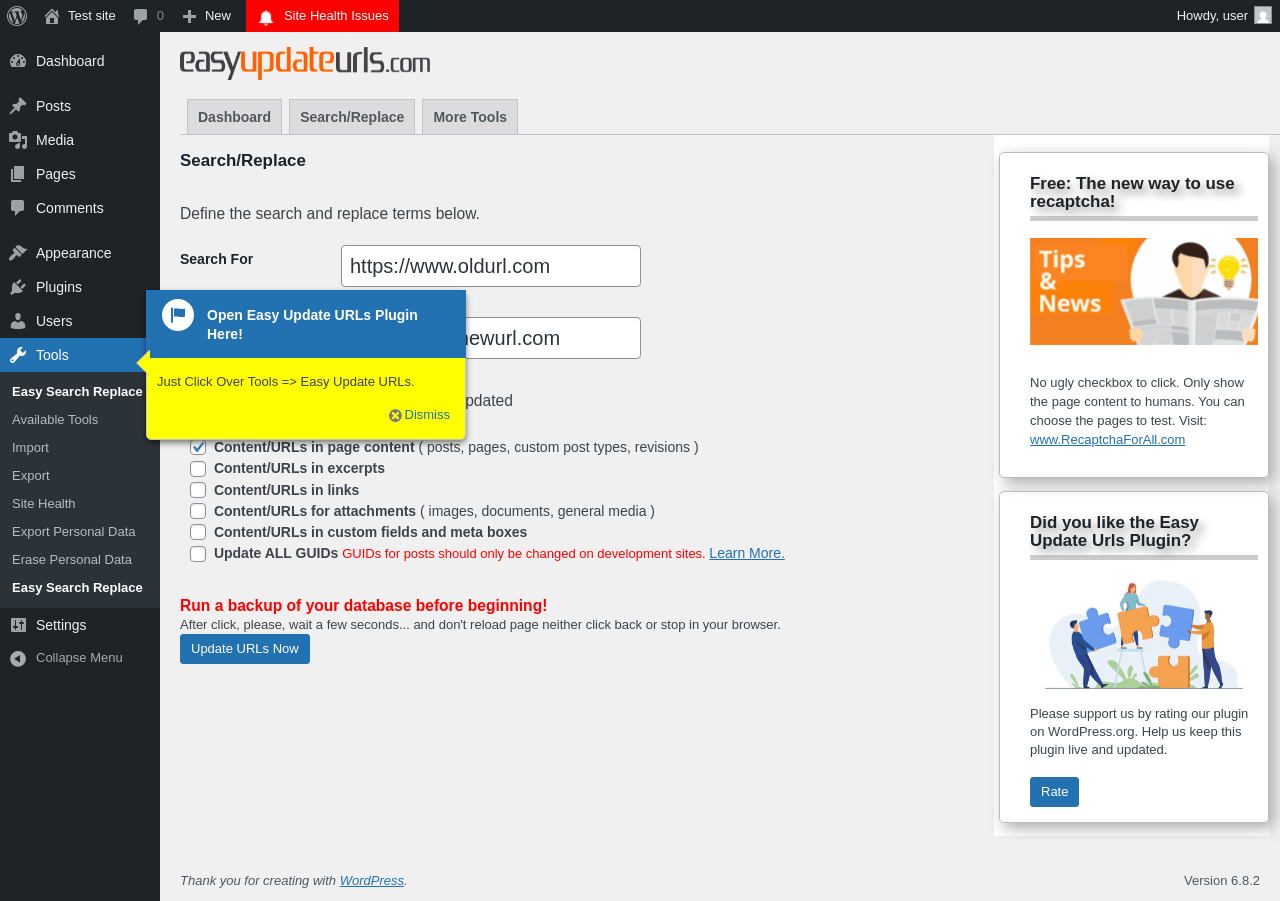Screen dimensions: 1280x901
Task: Open www.RecaptchaForAll.com link
Action: [1107, 439]
